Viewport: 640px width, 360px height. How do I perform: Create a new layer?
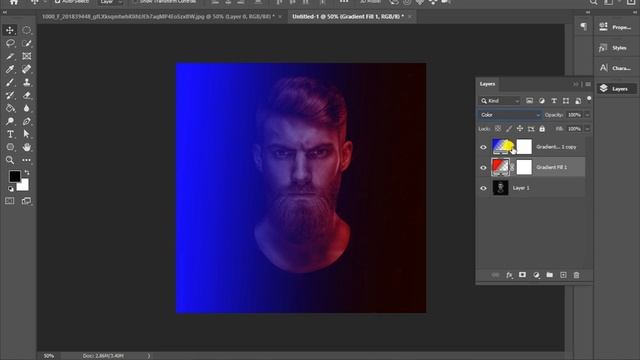pos(563,275)
